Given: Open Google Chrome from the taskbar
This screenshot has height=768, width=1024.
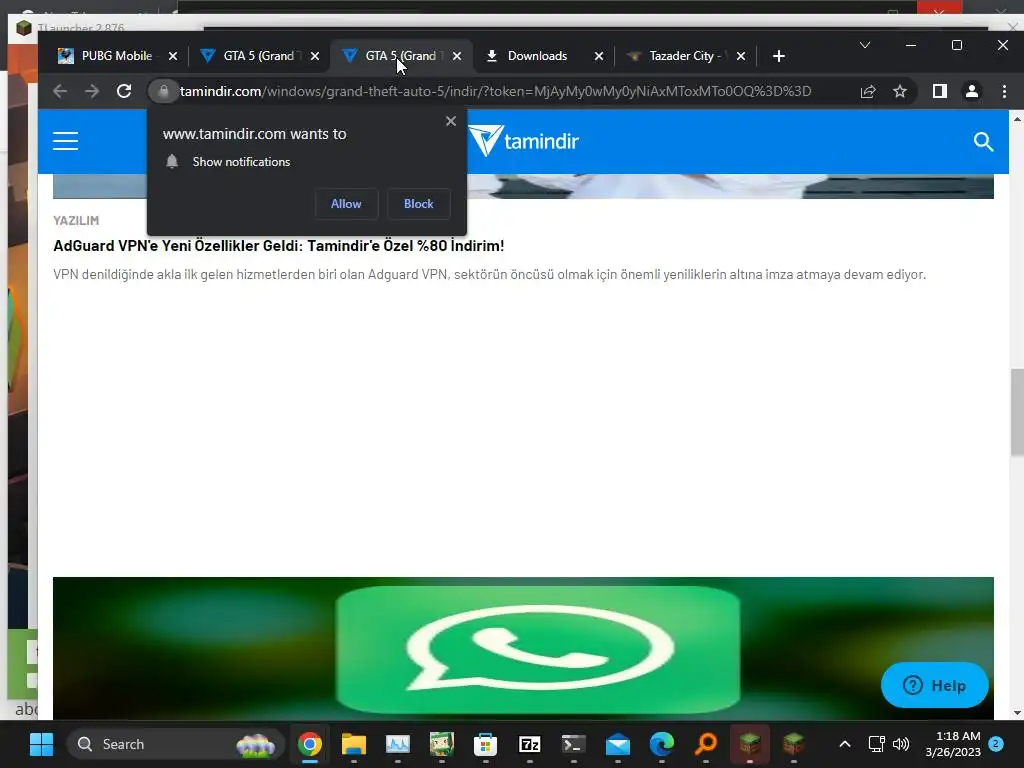Looking at the screenshot, I should click(310, 744).
